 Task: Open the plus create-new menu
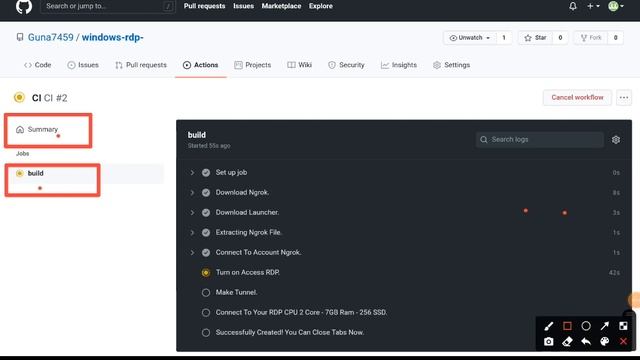[593, 6]
